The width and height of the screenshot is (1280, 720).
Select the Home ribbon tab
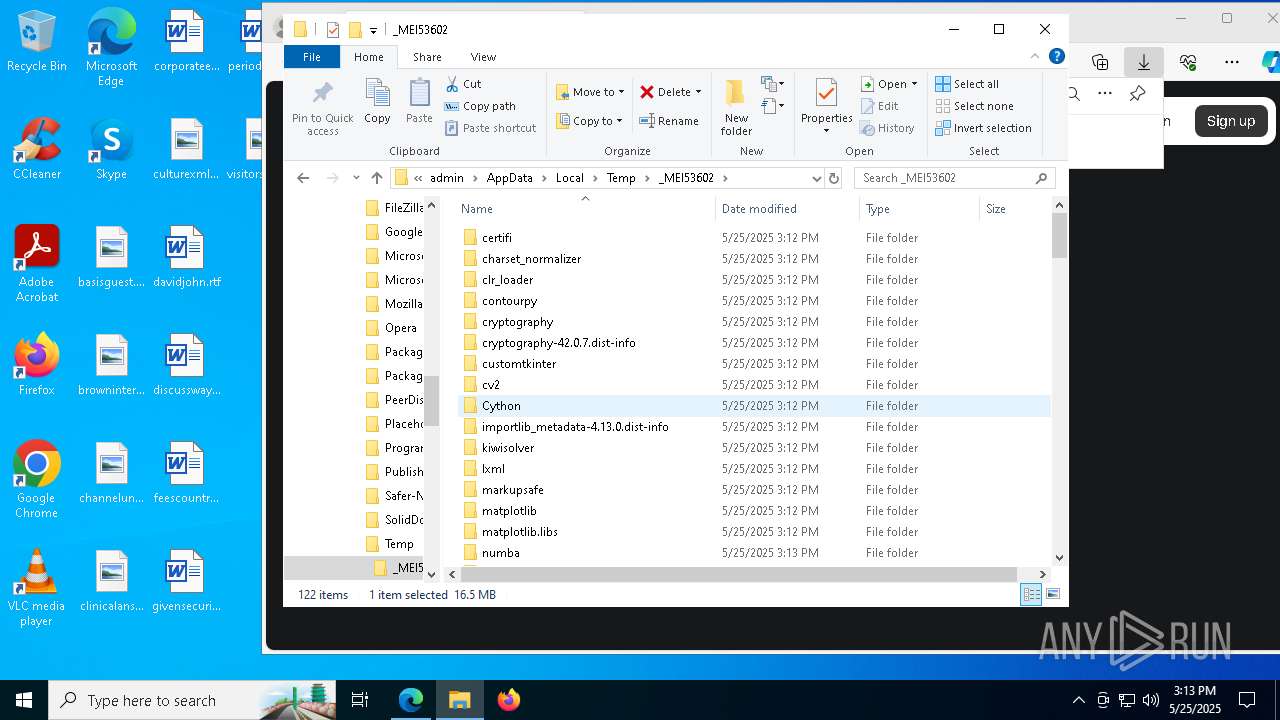(x=368, y=57)
